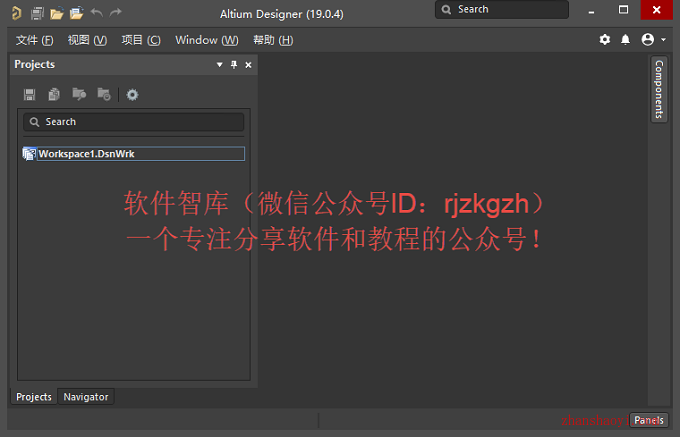The height and width of the screenshot is (437, 680).
Task: Close the Projects panel
Action: pos(248,65)
